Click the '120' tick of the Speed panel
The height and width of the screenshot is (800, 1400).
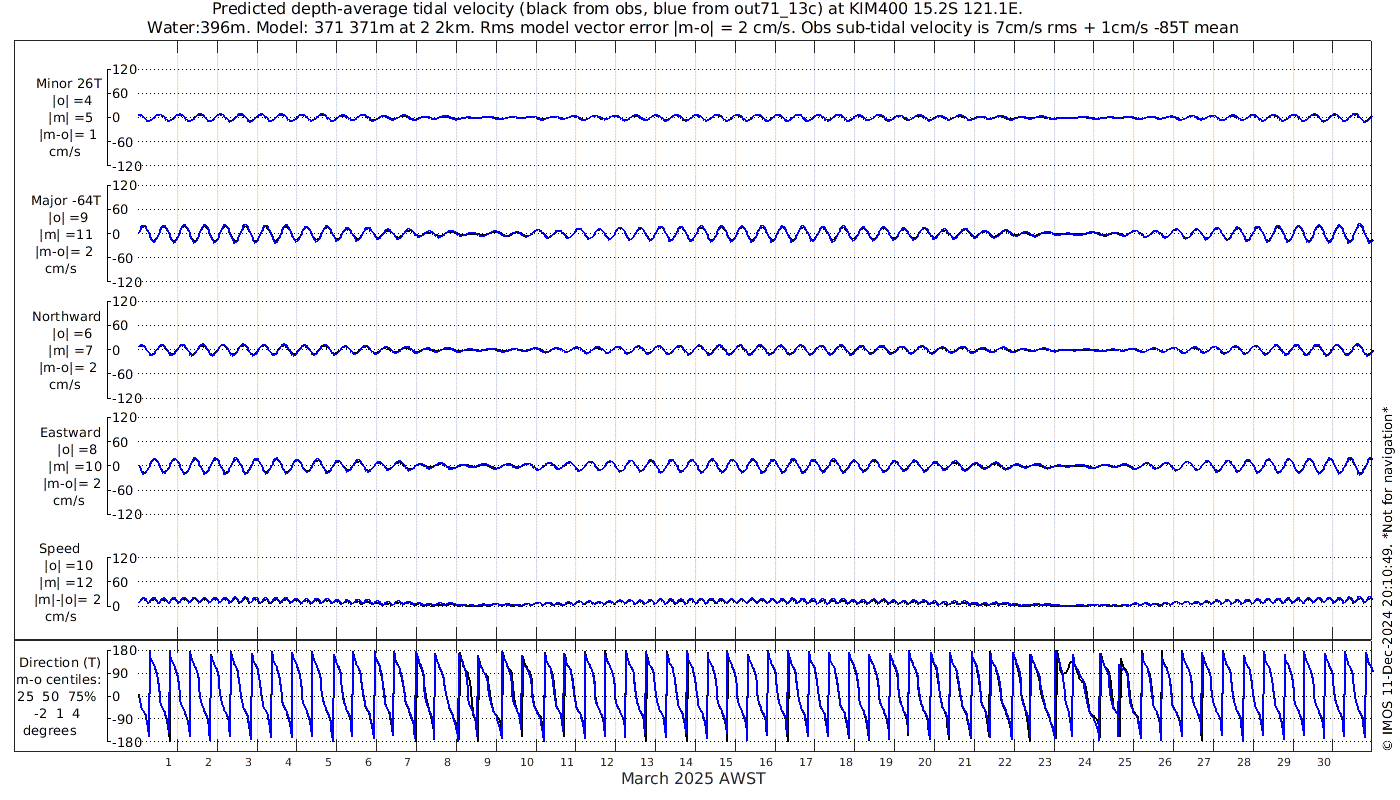pos(122,558)
